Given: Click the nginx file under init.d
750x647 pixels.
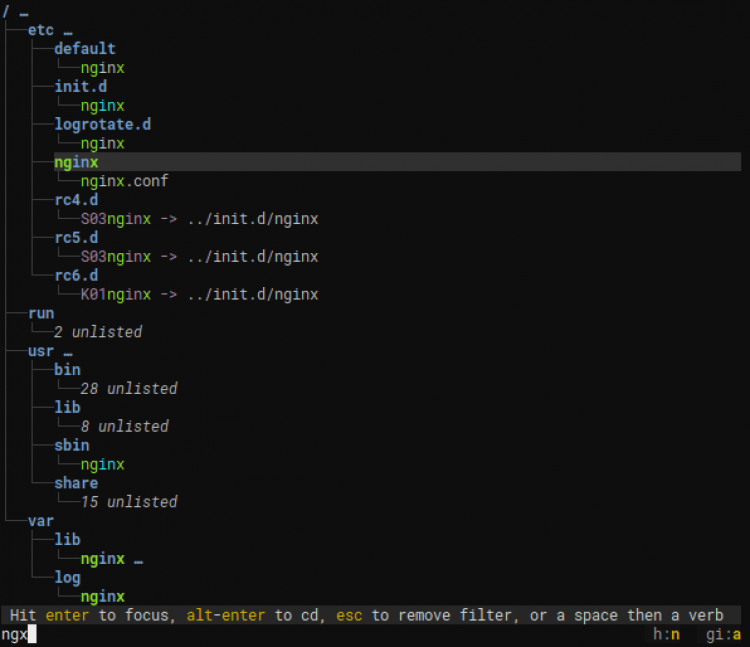Looking at the screenshot, I should pos(102,106).
